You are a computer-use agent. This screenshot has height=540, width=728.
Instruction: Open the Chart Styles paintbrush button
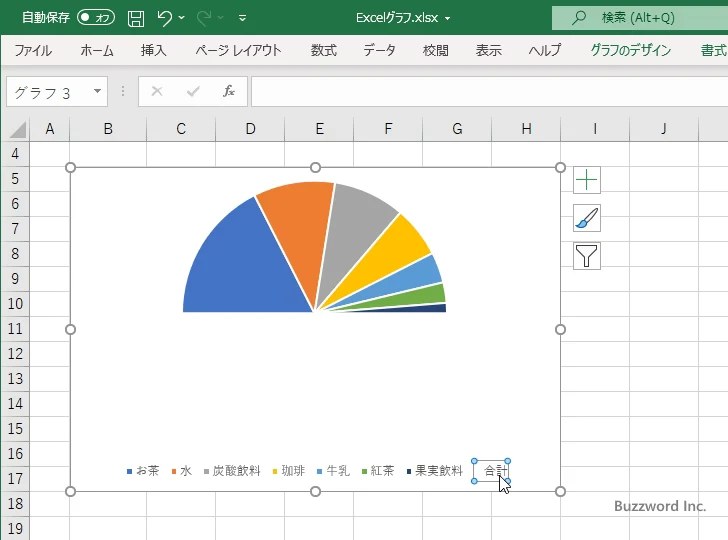587,218
